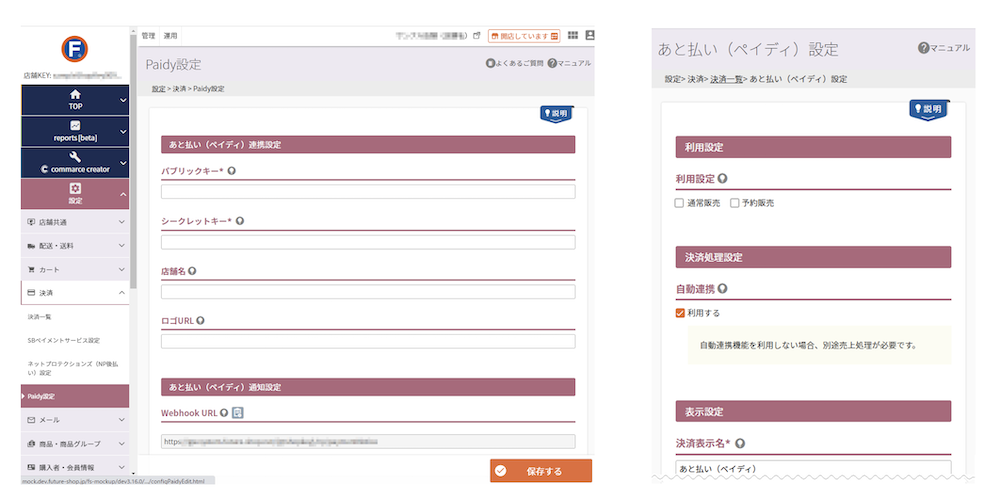Click the question-mark icon in right panel マニュアル

coord(923,48)
